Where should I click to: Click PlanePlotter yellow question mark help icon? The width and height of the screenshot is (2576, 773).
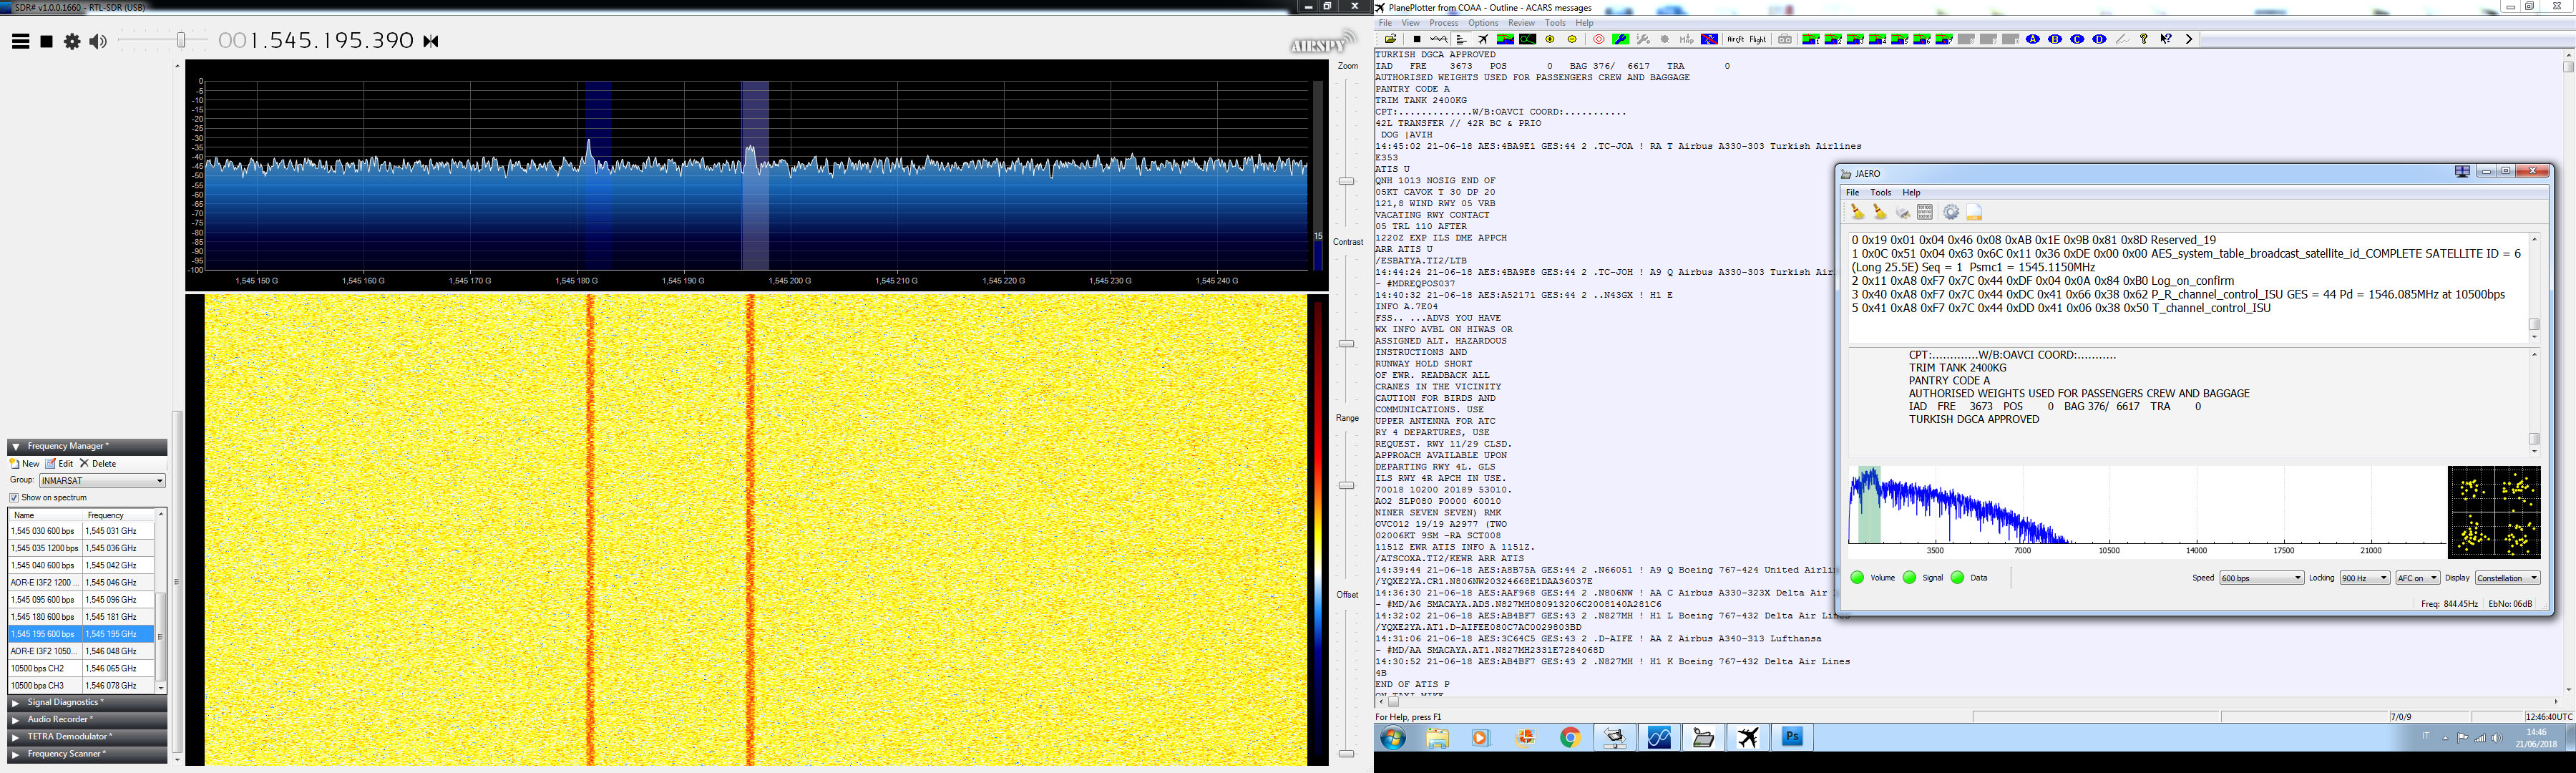coord(2144,40)
